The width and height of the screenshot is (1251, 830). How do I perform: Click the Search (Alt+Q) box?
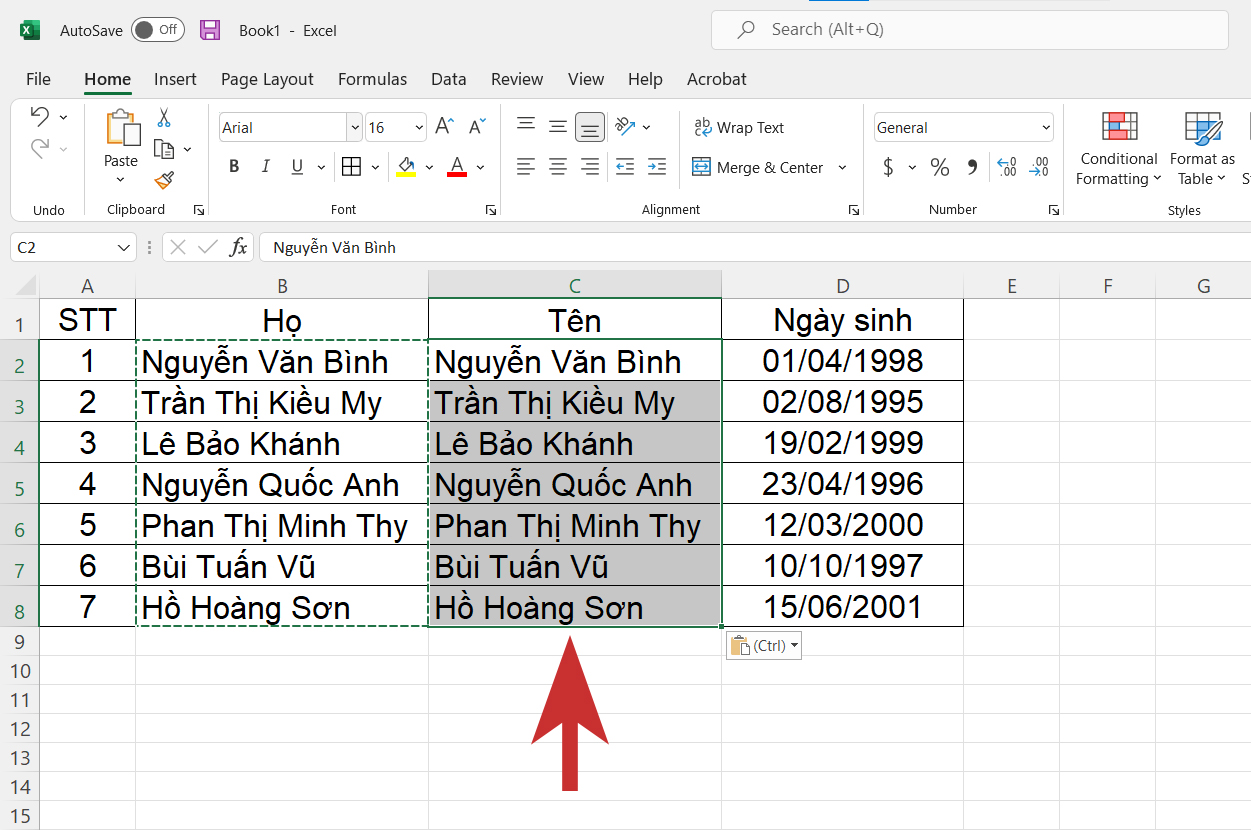click(x=969, y=30)
